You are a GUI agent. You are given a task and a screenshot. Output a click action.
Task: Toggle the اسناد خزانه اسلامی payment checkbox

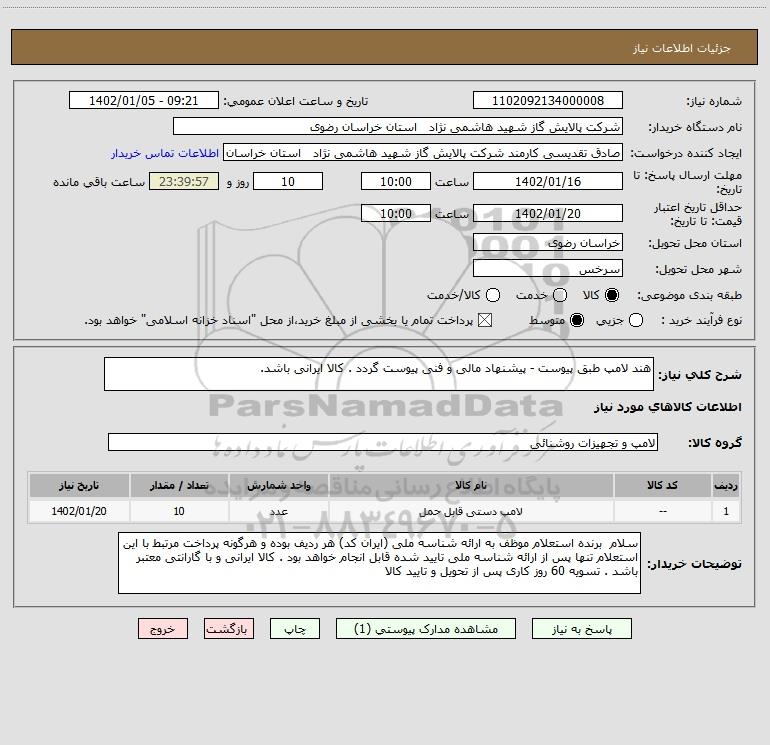click(486, 320)
